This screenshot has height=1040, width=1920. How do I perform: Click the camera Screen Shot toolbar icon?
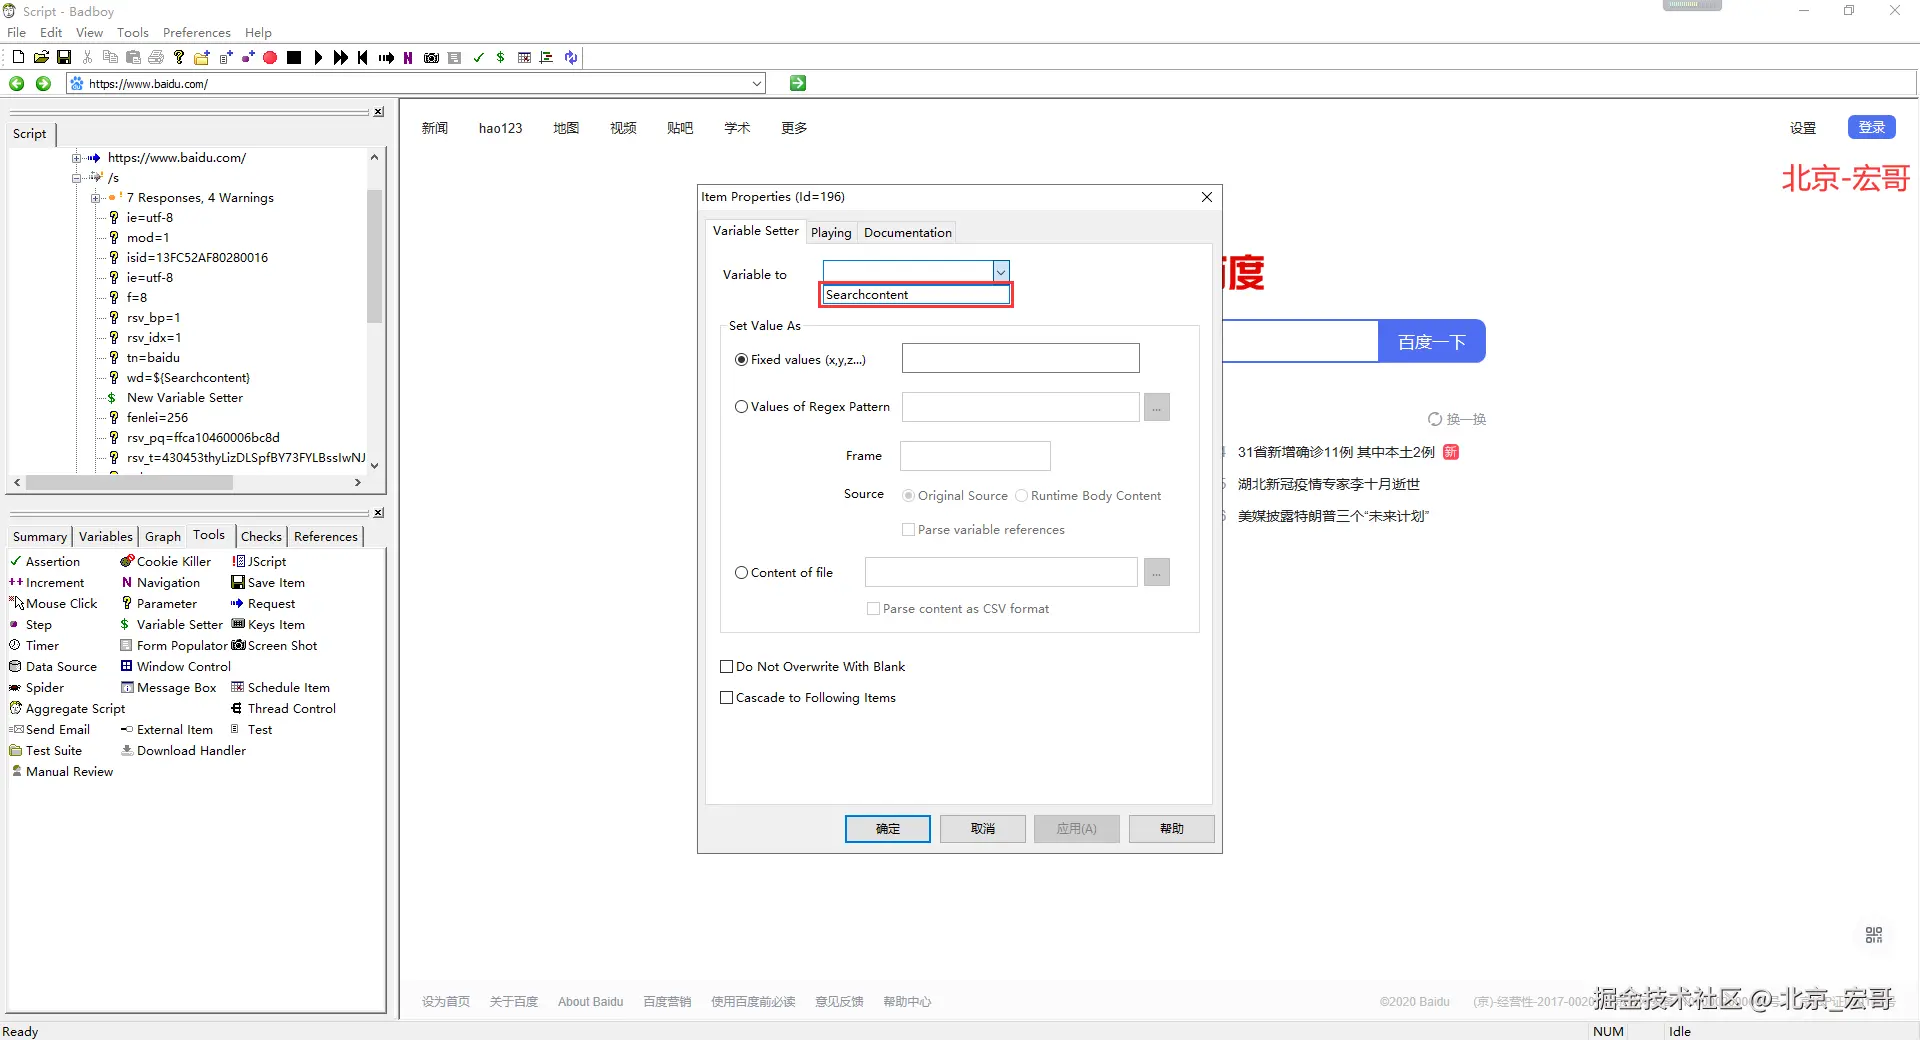point(432,58)
